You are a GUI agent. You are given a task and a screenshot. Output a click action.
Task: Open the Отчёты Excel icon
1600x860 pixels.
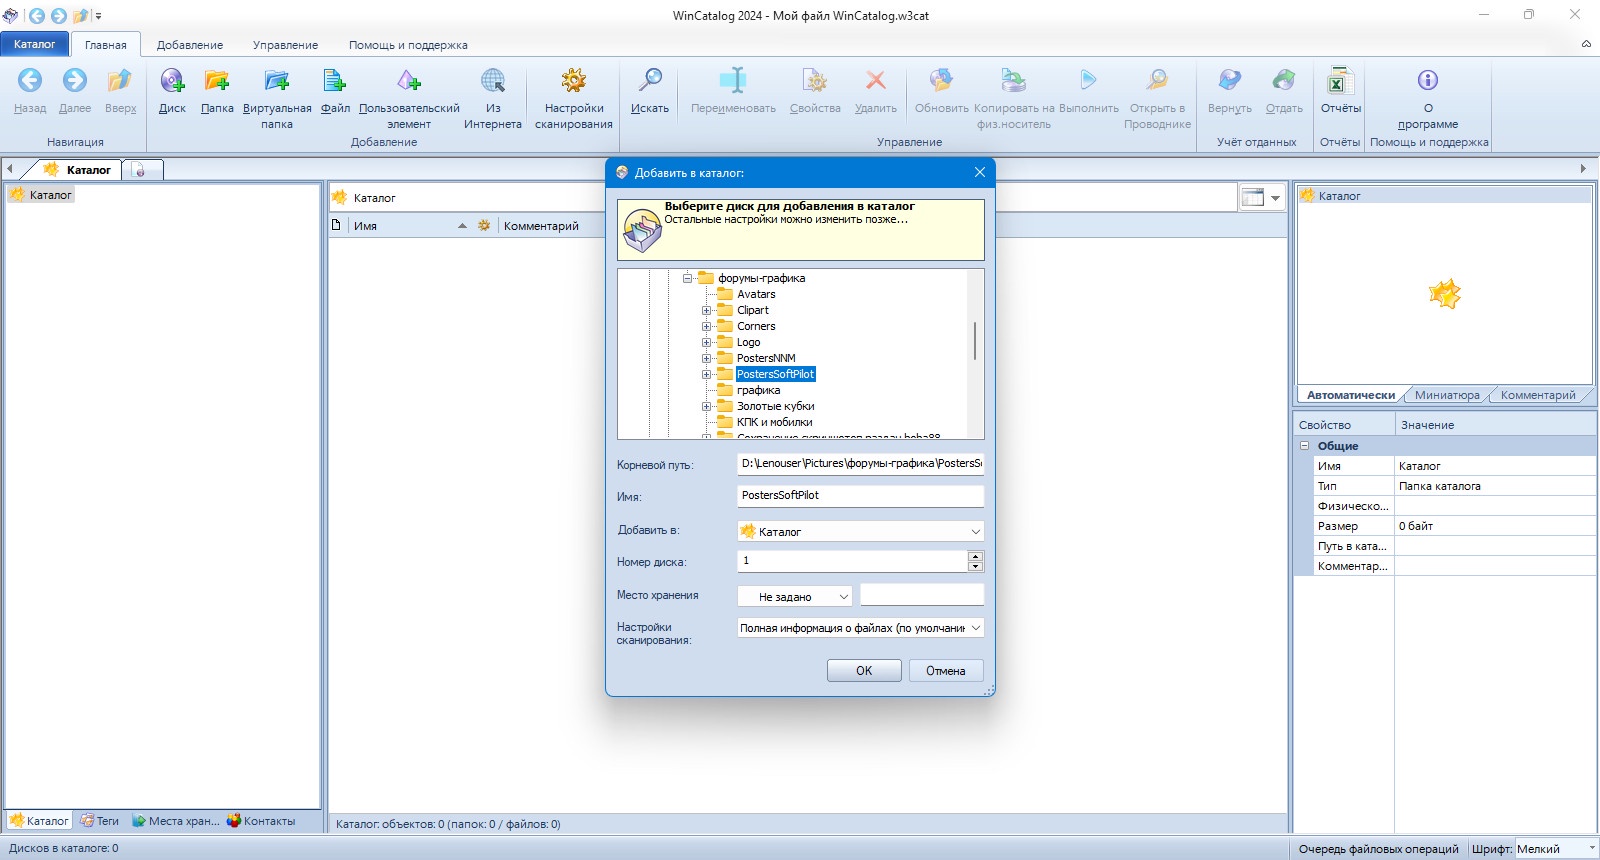pos(1340,81)
